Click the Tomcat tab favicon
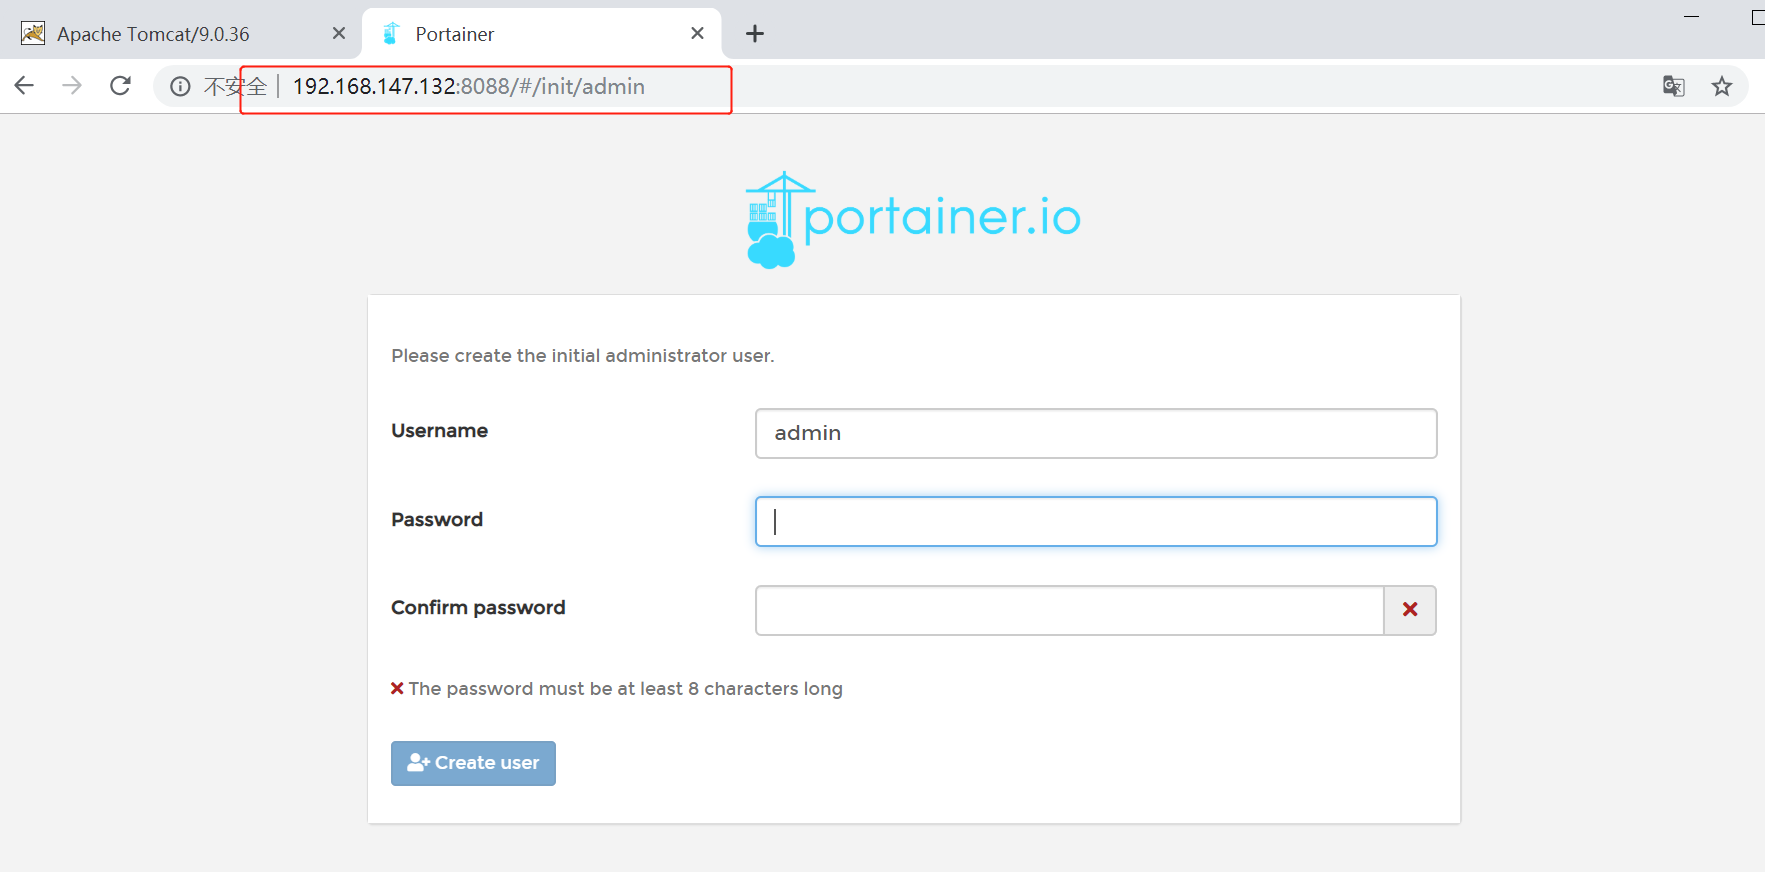The width and height of the screenshot is (1765, 872). pos(33,33)
